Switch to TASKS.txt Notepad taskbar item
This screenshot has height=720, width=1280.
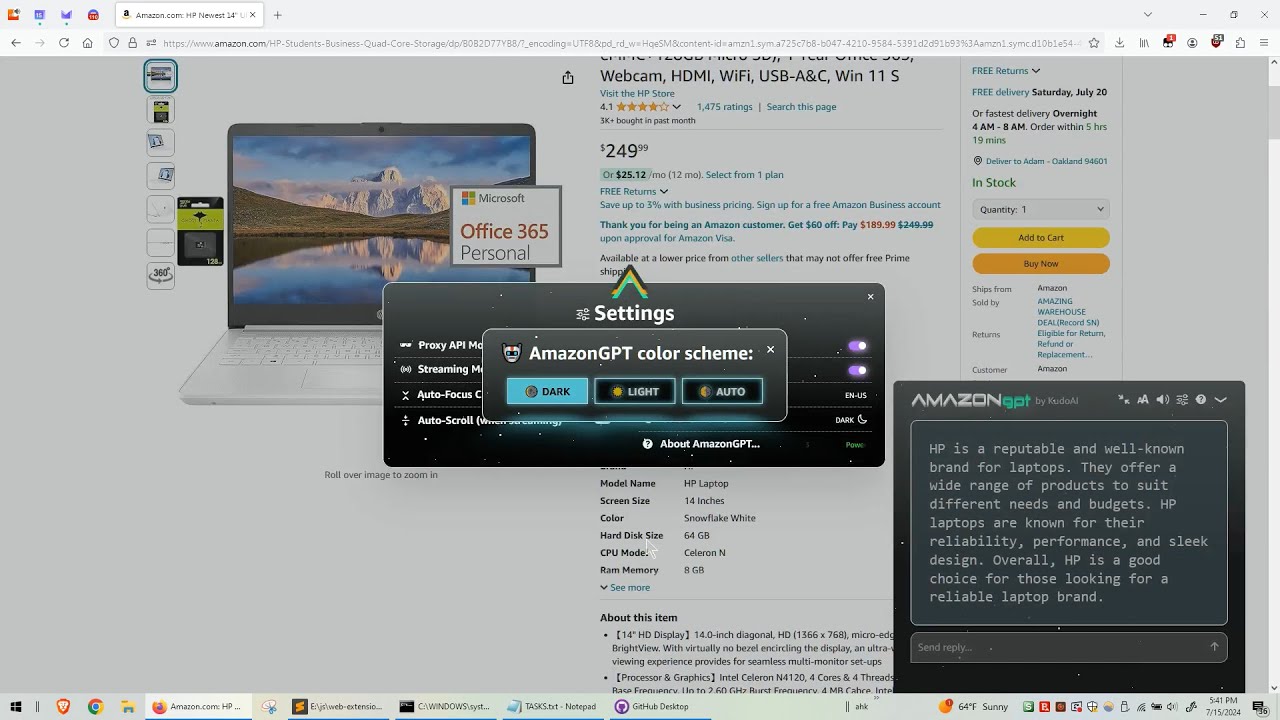tap(552, 706)
